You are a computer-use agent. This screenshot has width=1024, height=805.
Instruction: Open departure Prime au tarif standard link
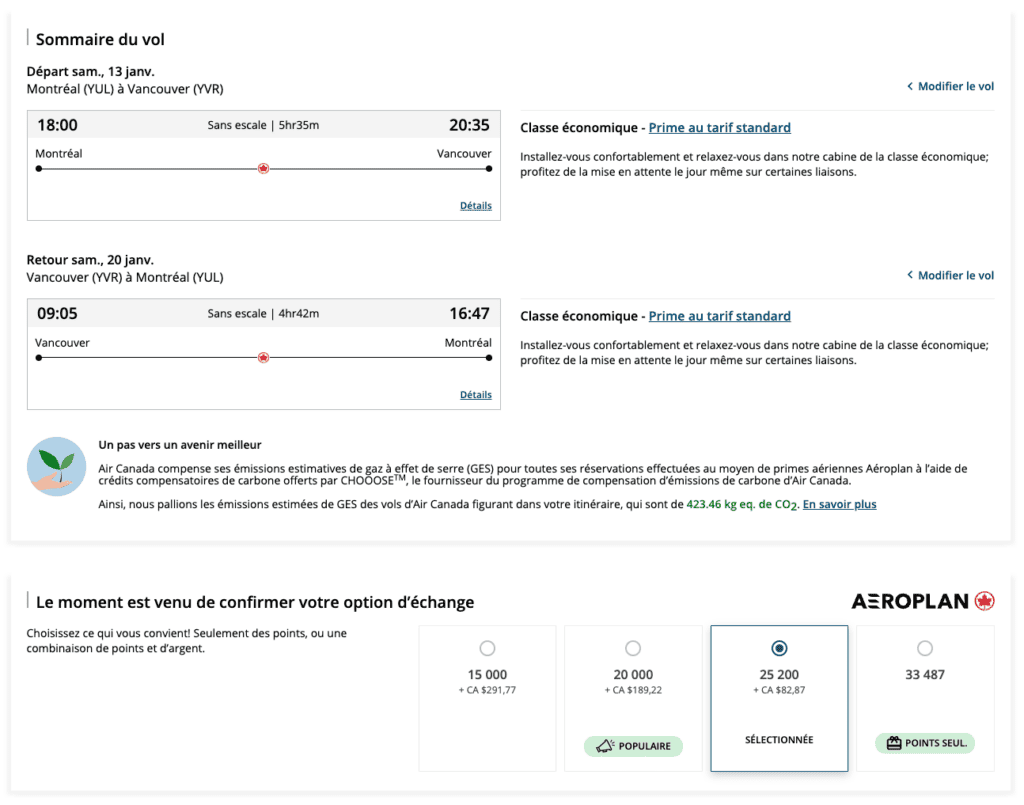click(719, 128)
